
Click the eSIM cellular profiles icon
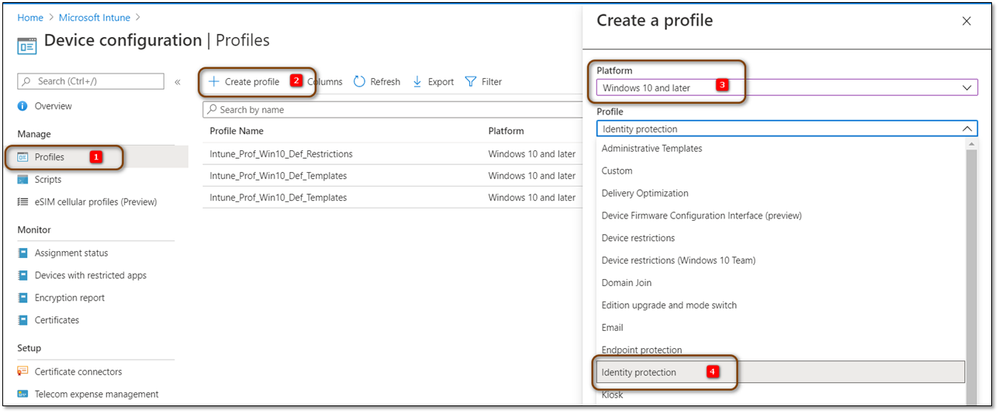[23, 202]
